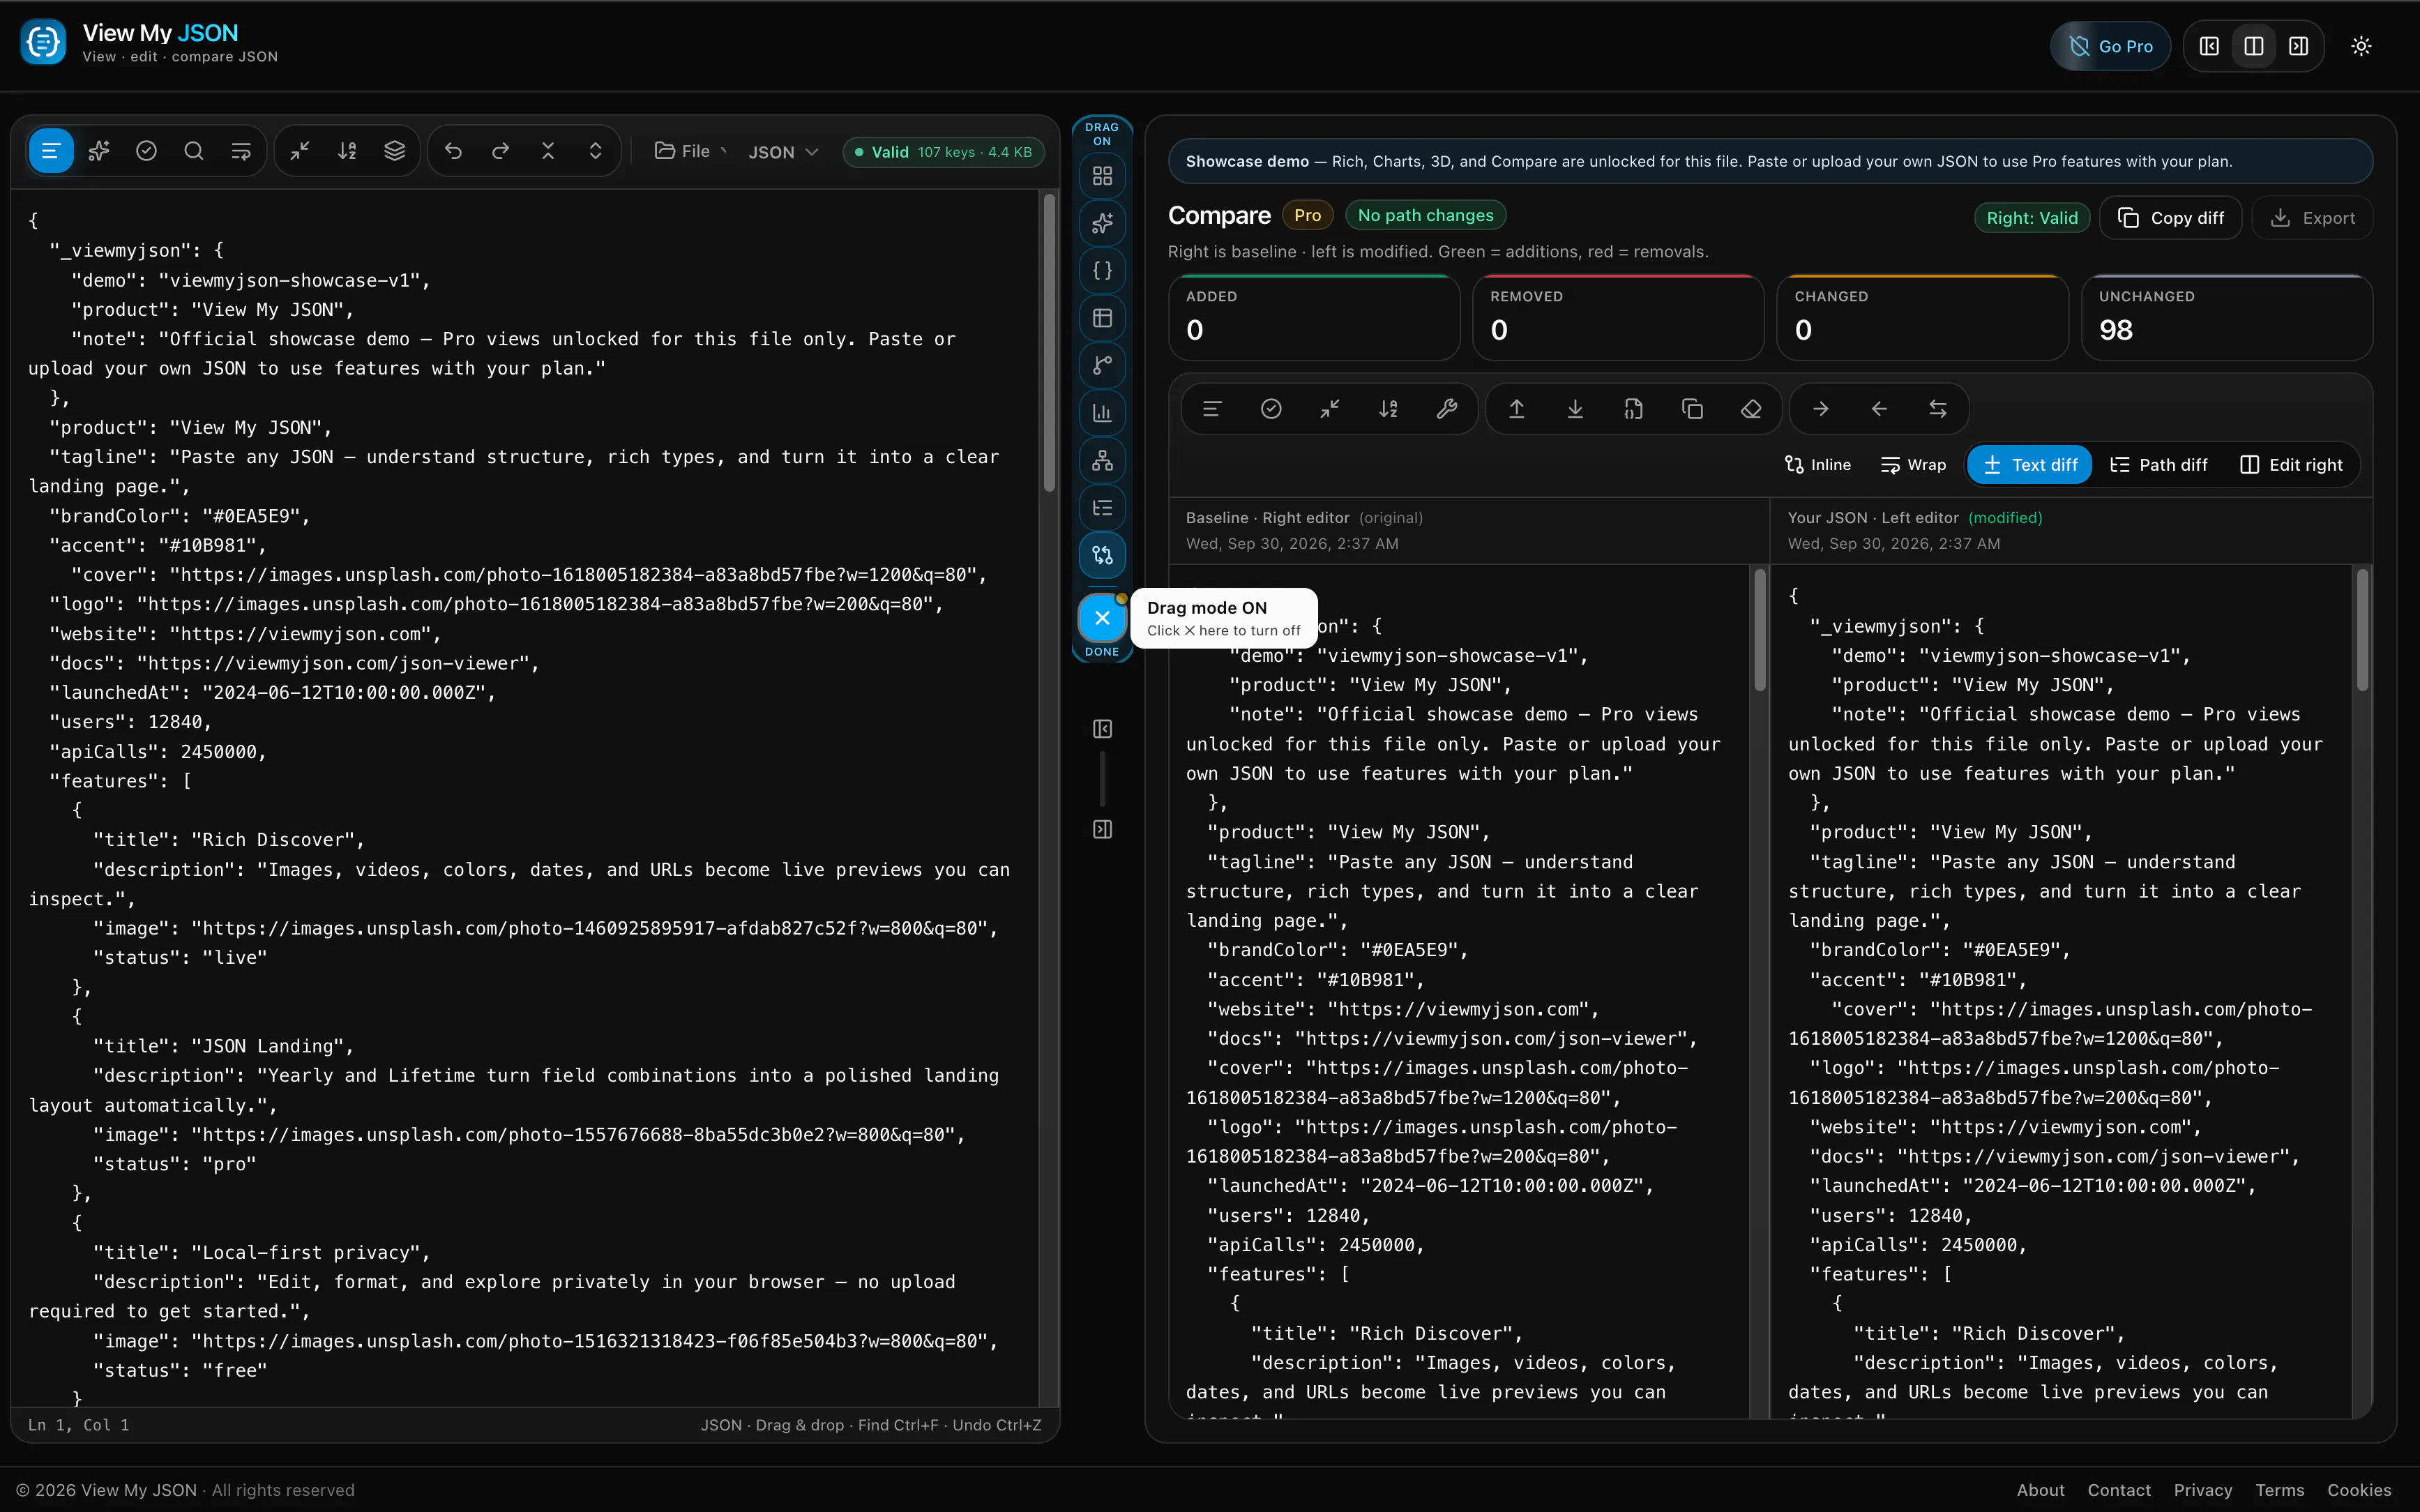Image resolution: width=2420 pixels, height=1512 pixels.
Task: Click the baseline editor pane scrollbar
Action: [x=1759, y=630]
